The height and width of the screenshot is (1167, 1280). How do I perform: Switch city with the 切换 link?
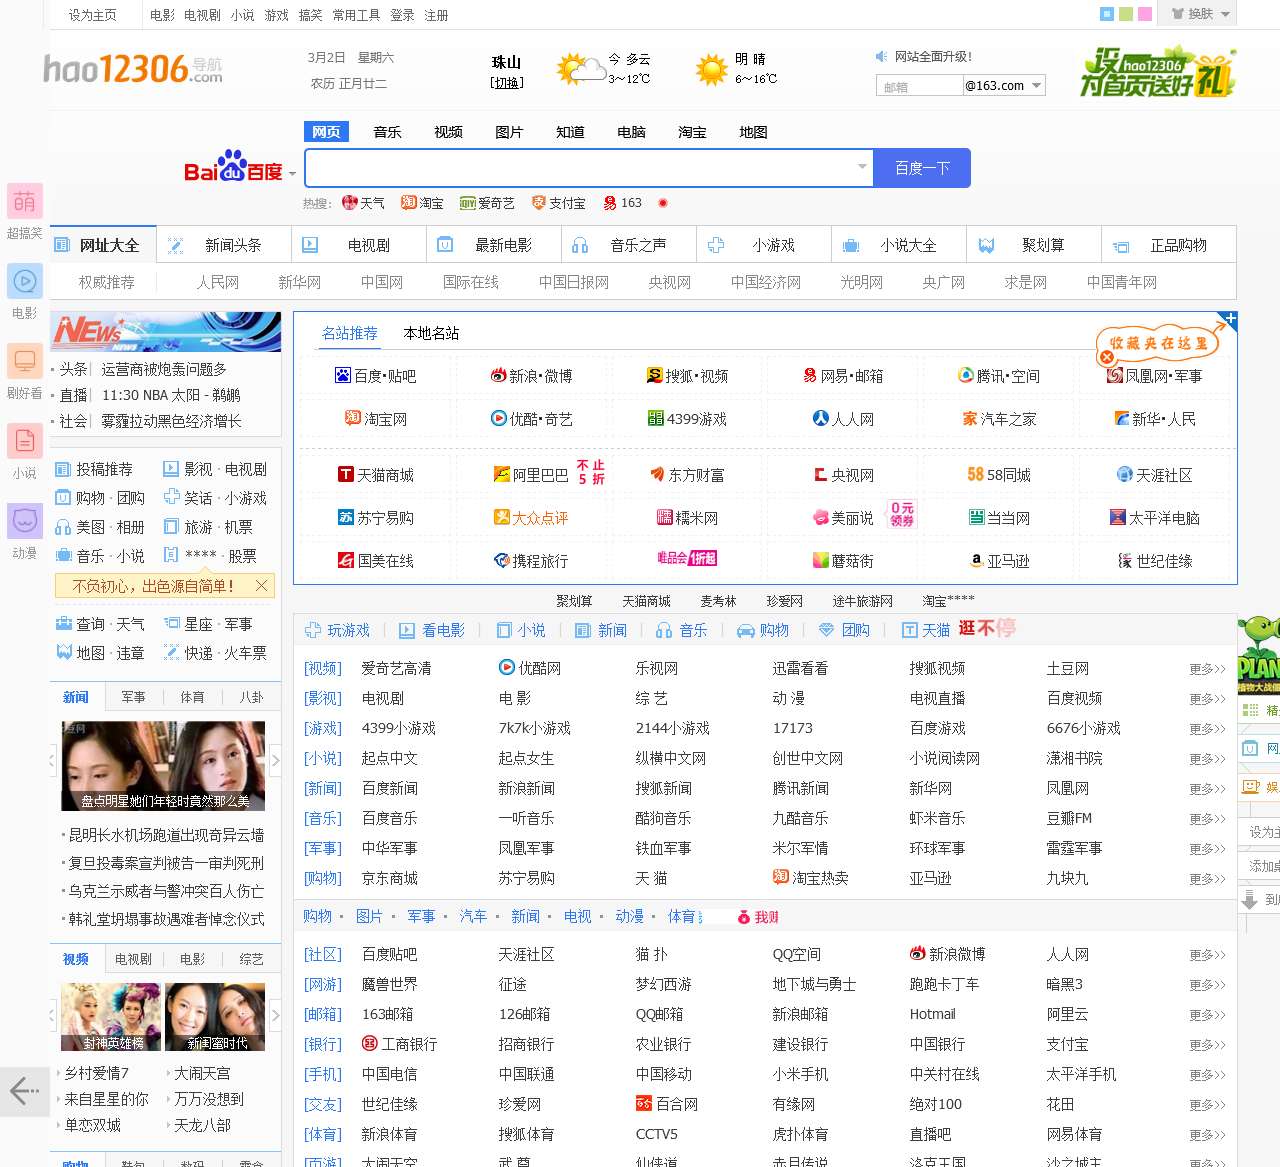pyautogui.click(x=507, y=83)
